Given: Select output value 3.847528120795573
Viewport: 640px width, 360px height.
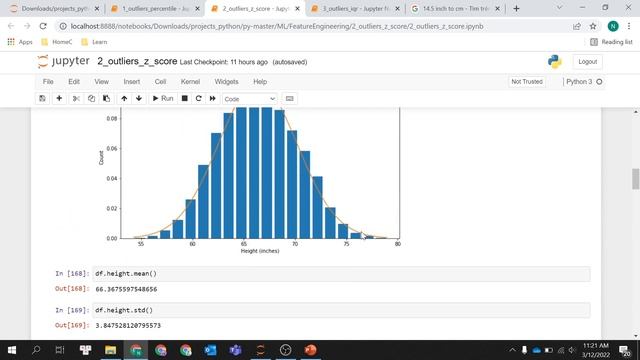Looking at the screenshot, I should pos(128,325).
